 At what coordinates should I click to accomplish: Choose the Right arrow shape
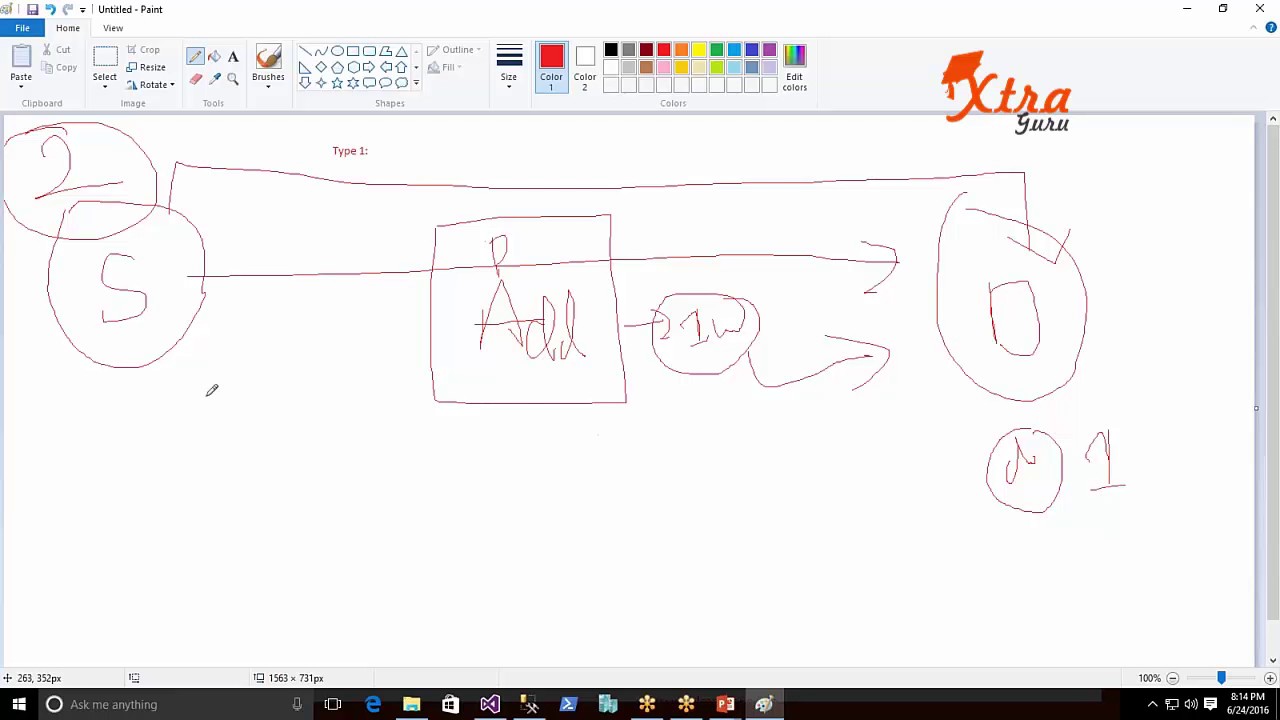pyautogui.click(x=369, y=67)
